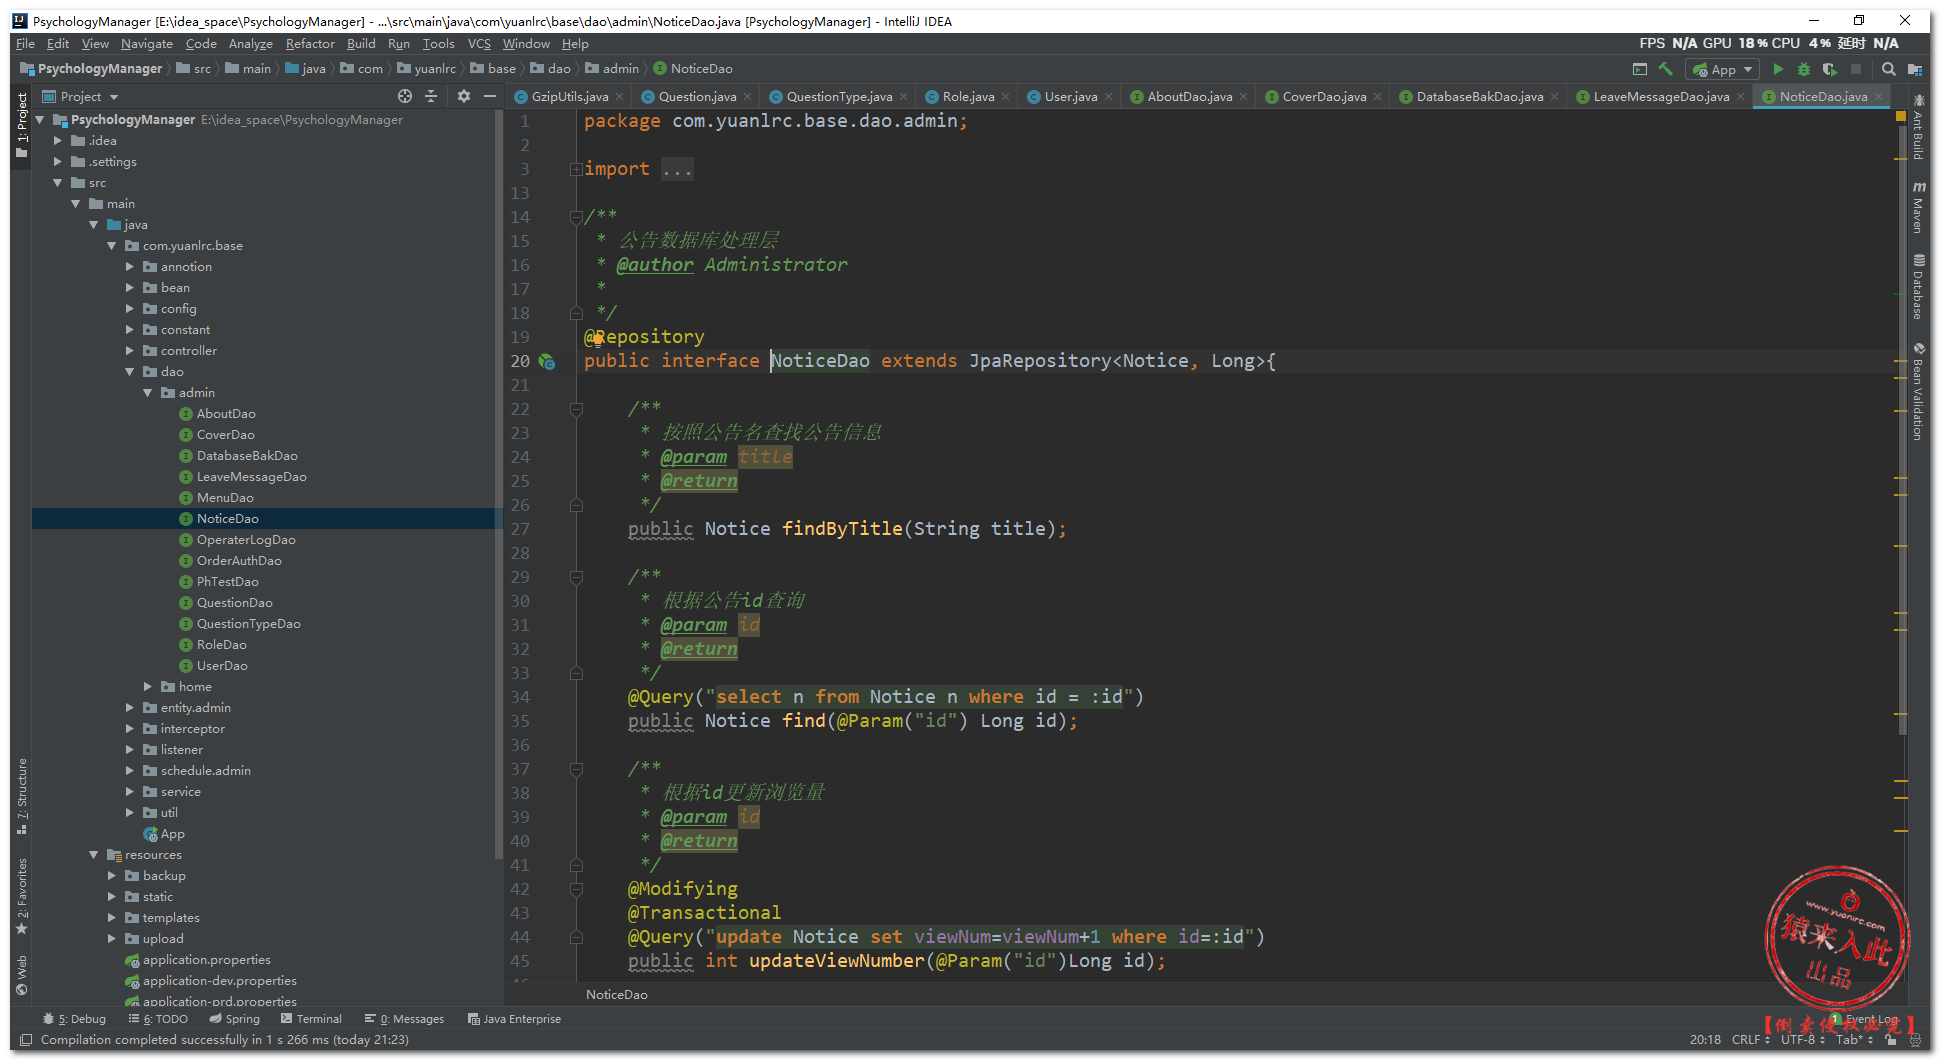Image resolution: width=1941 pixels, height=1061 pixels.
Task: Open the Terminal tool window button
Action: coord(311,1019)
